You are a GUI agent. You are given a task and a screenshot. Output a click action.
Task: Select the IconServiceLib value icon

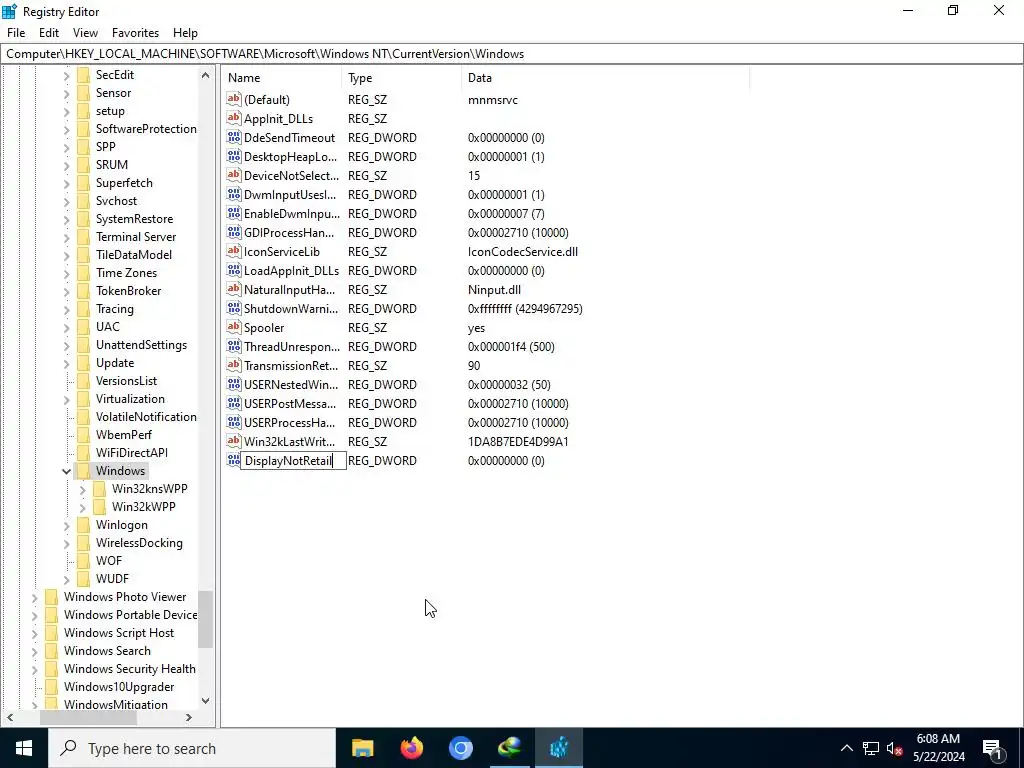(x=234, y=251)
